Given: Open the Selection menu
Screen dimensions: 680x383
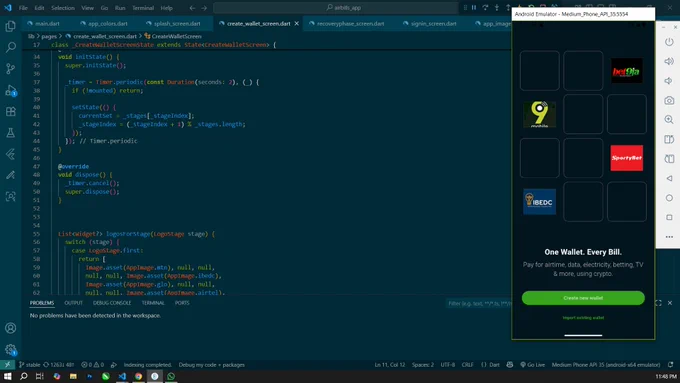Looking at the screenshot, I should (63, 8).
